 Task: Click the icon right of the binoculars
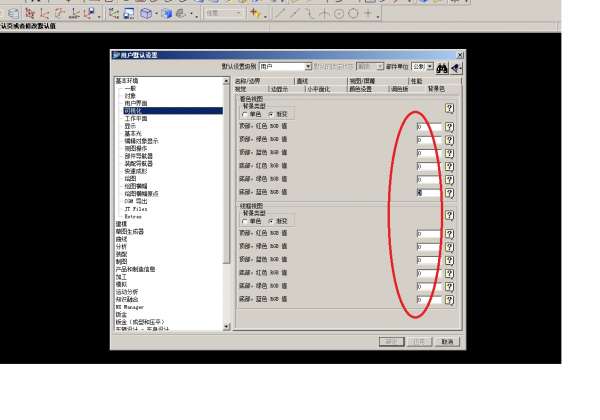click(x=456, y=67)
